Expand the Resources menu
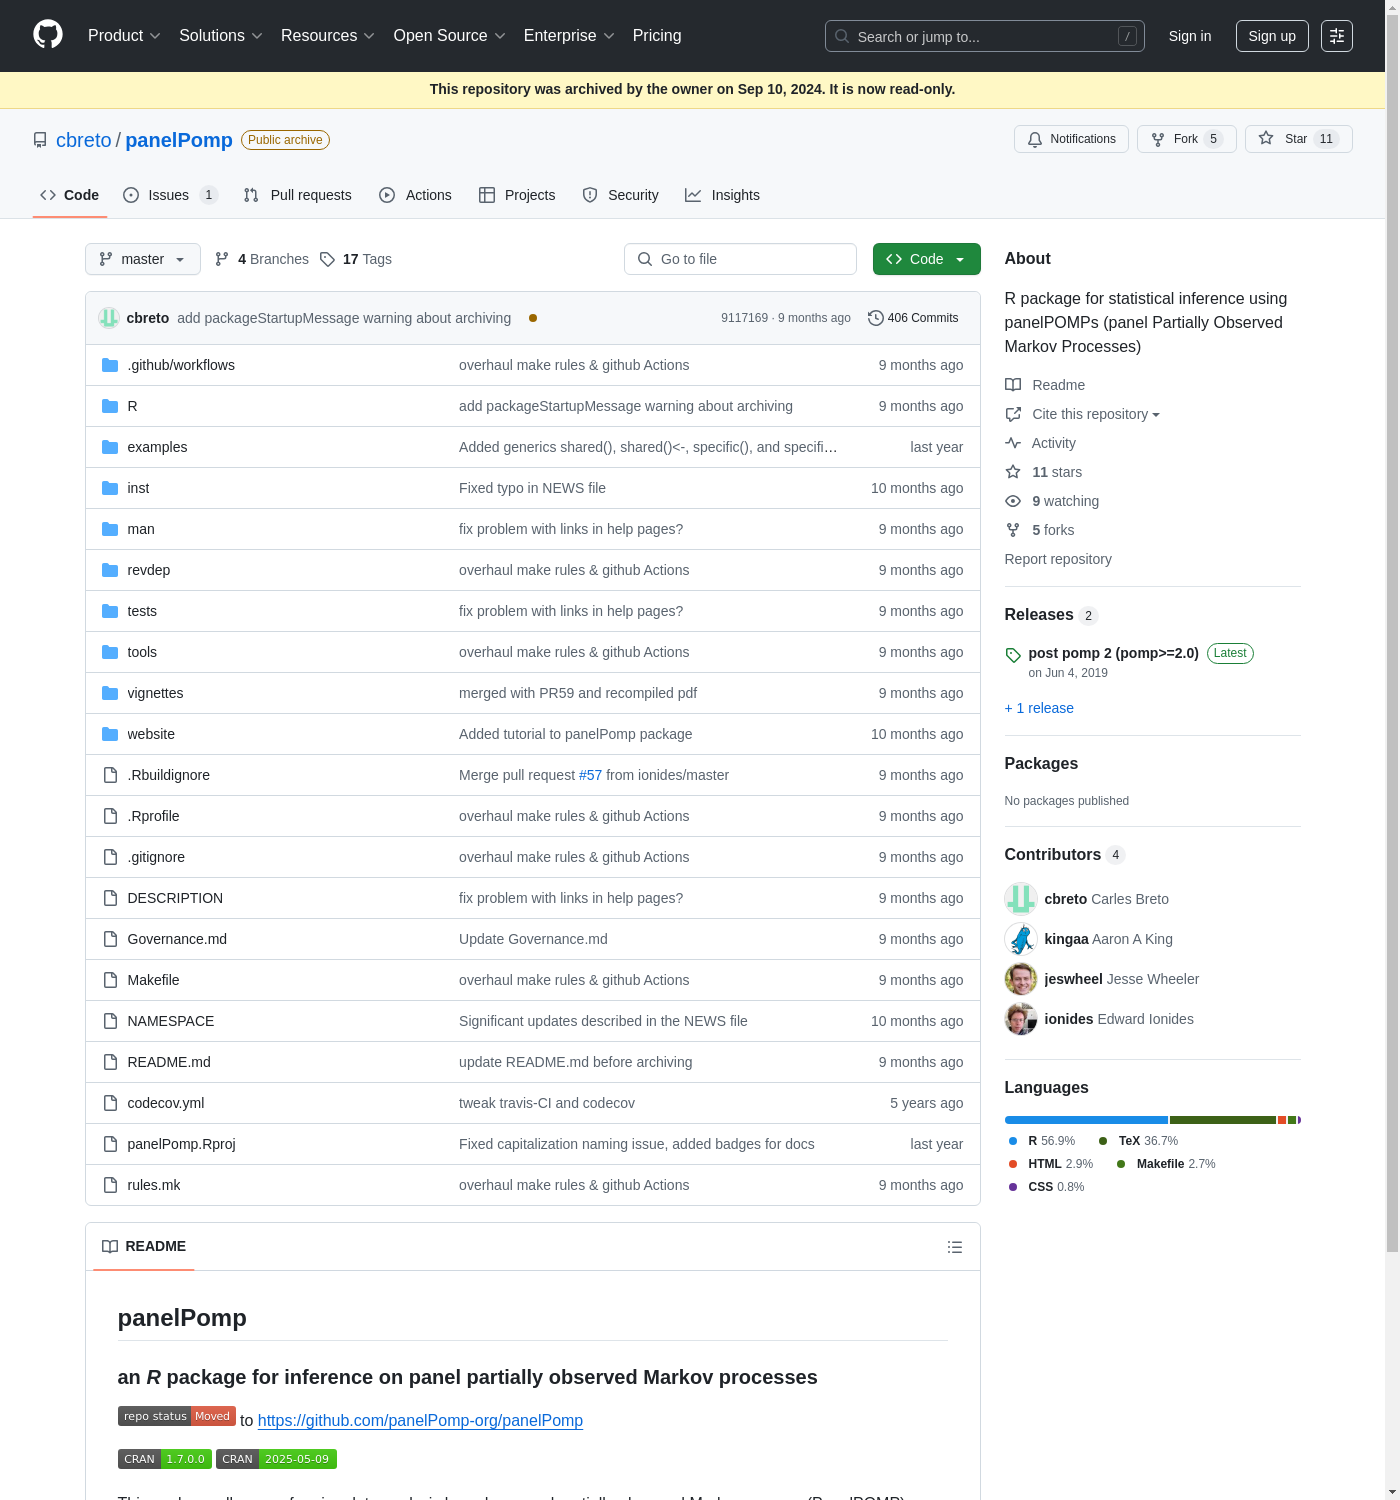 328,36
